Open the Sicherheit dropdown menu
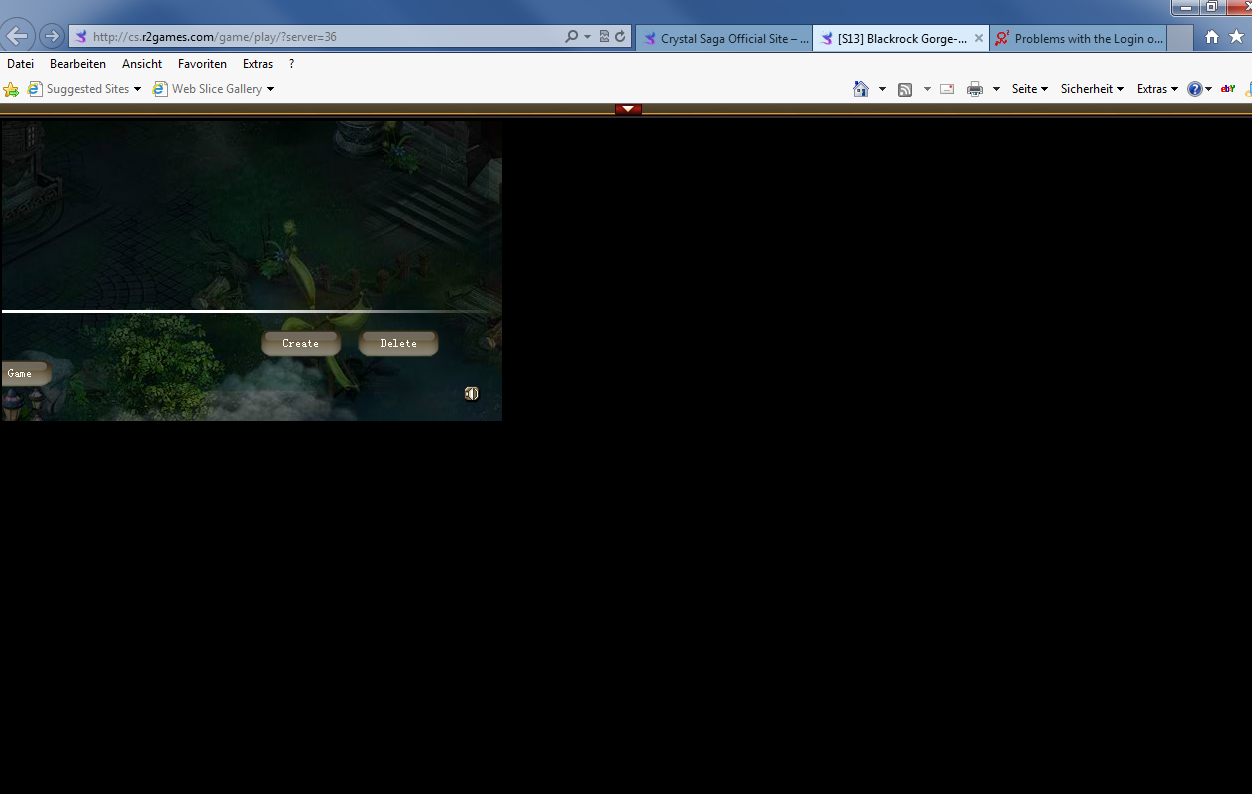 coord(1091,89)
